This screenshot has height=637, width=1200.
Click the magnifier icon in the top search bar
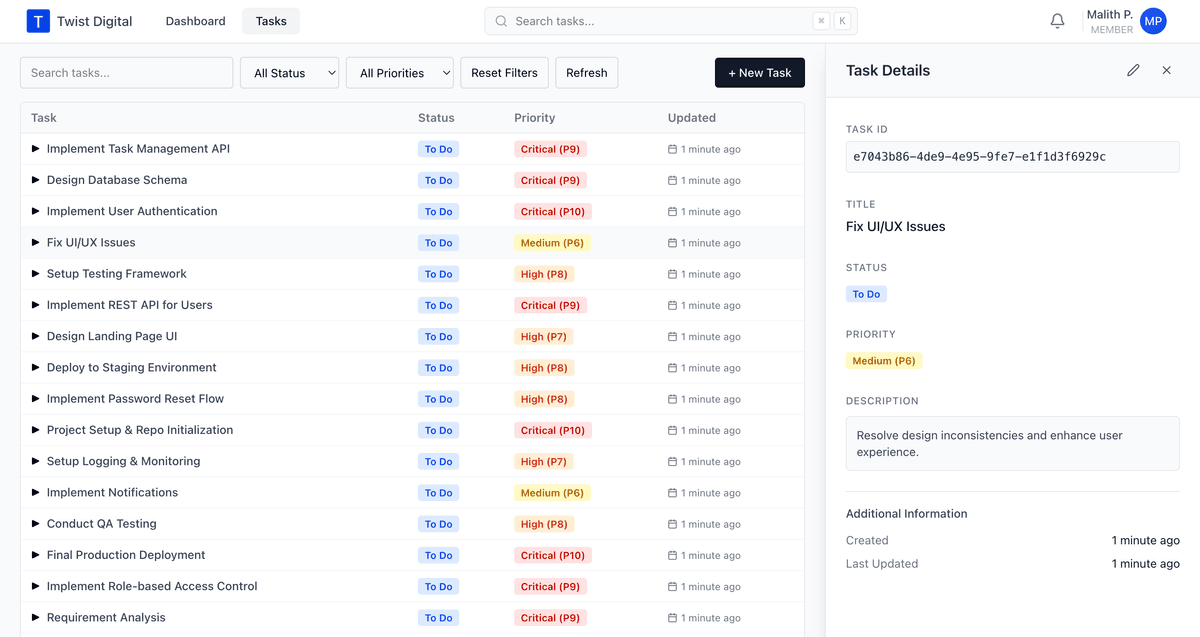point(499,20)
